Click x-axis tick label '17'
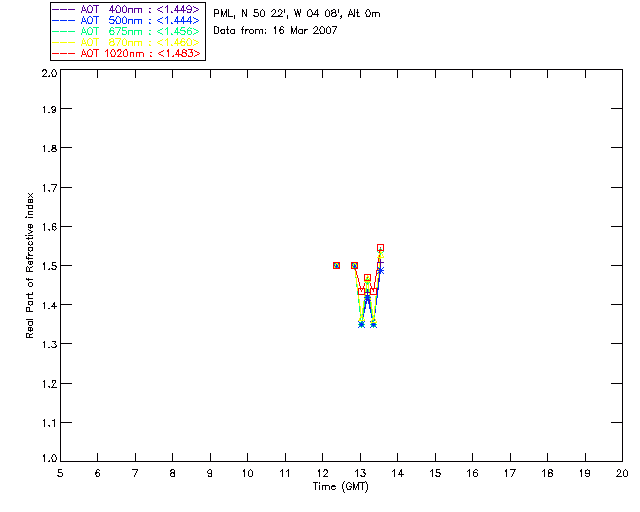This screenshot has width=640, height=512. coord(510,473)
